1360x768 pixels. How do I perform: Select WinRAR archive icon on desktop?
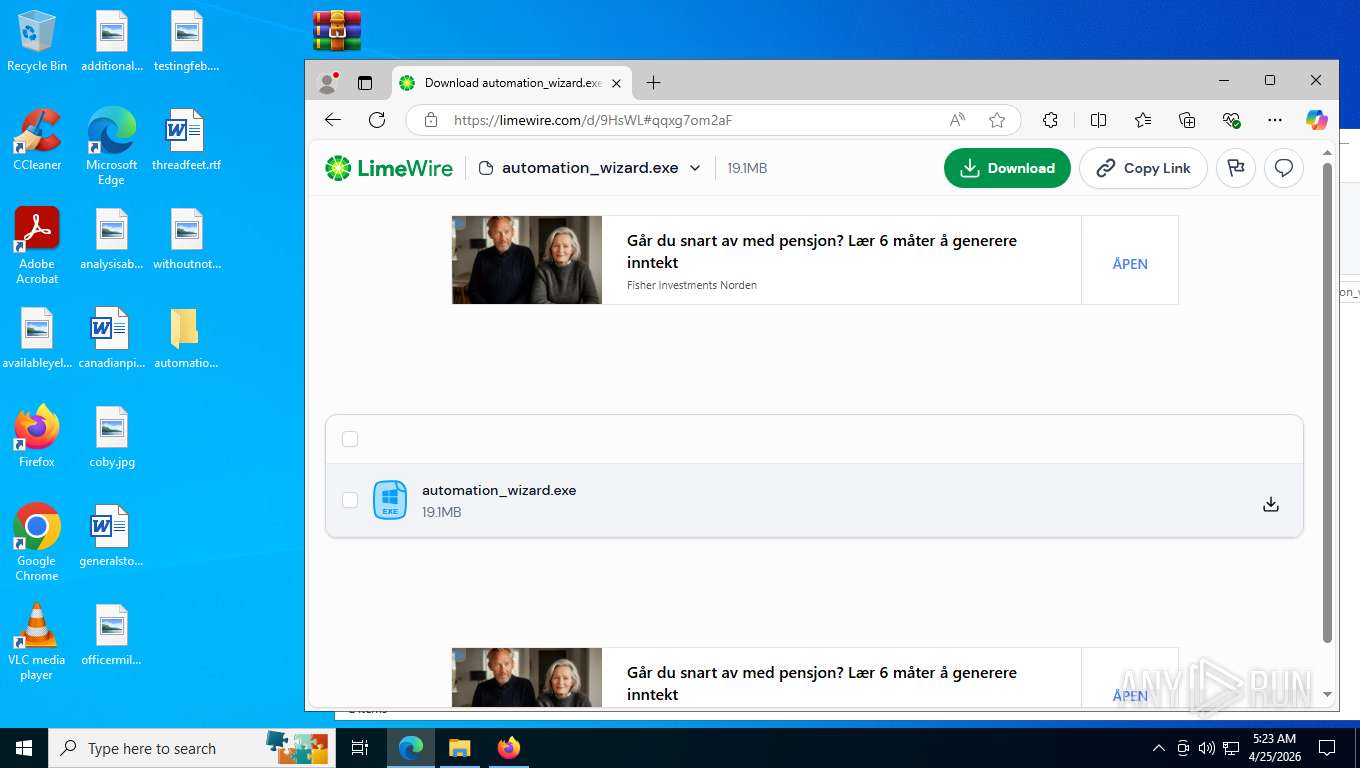337,30
